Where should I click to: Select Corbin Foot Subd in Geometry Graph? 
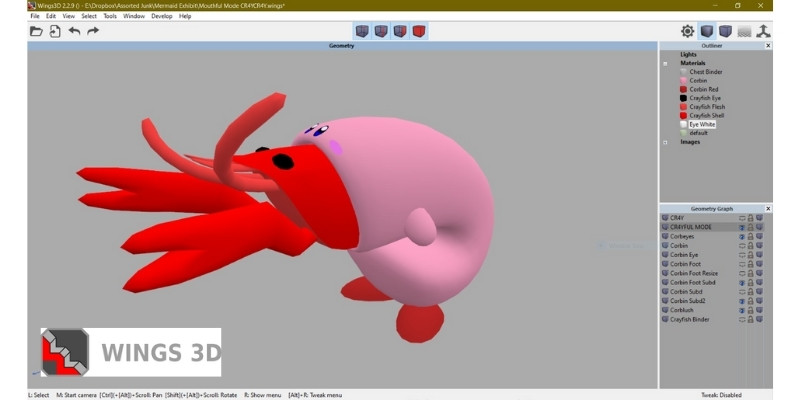tap(692, 282)
